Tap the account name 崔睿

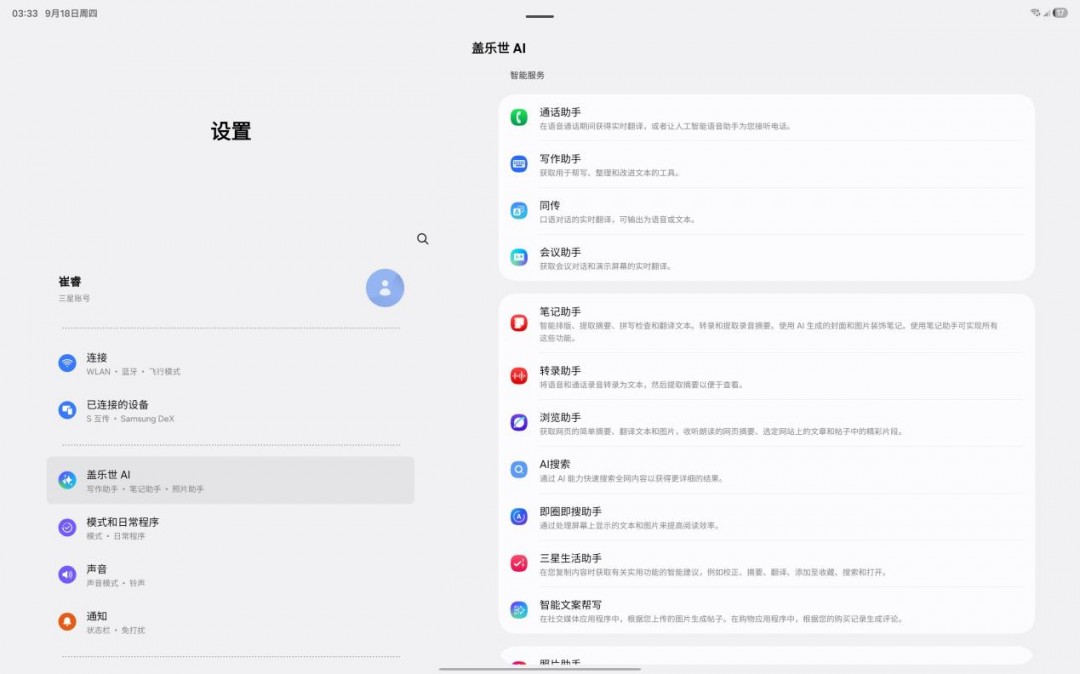[70, 282]
